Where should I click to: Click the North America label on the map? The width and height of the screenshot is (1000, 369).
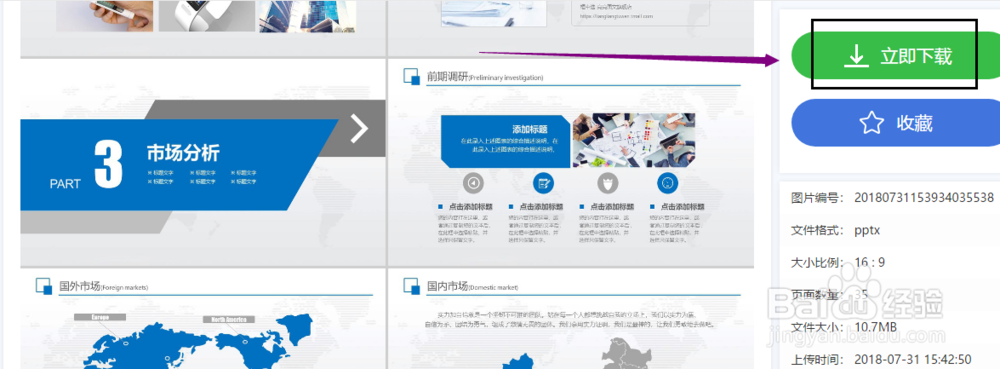[x=229, y=319]
